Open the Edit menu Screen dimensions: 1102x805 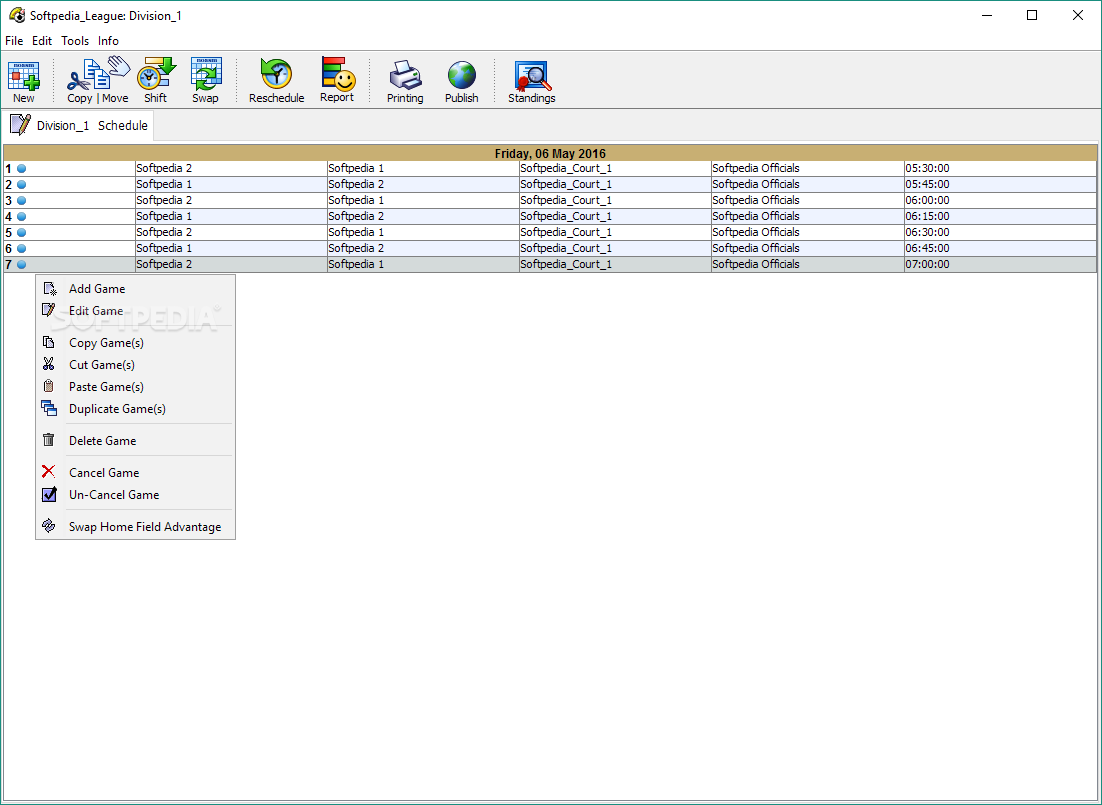pos(42,41)
